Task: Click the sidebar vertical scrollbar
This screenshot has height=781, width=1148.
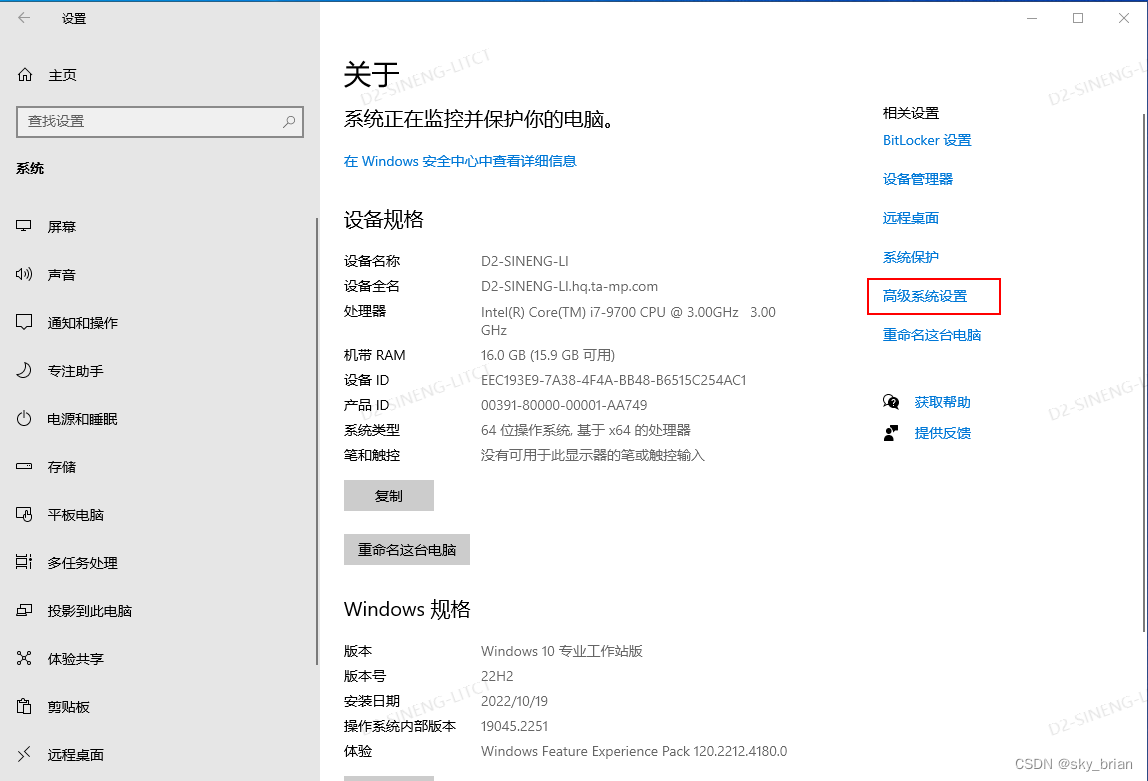Action: pos(317,441)
